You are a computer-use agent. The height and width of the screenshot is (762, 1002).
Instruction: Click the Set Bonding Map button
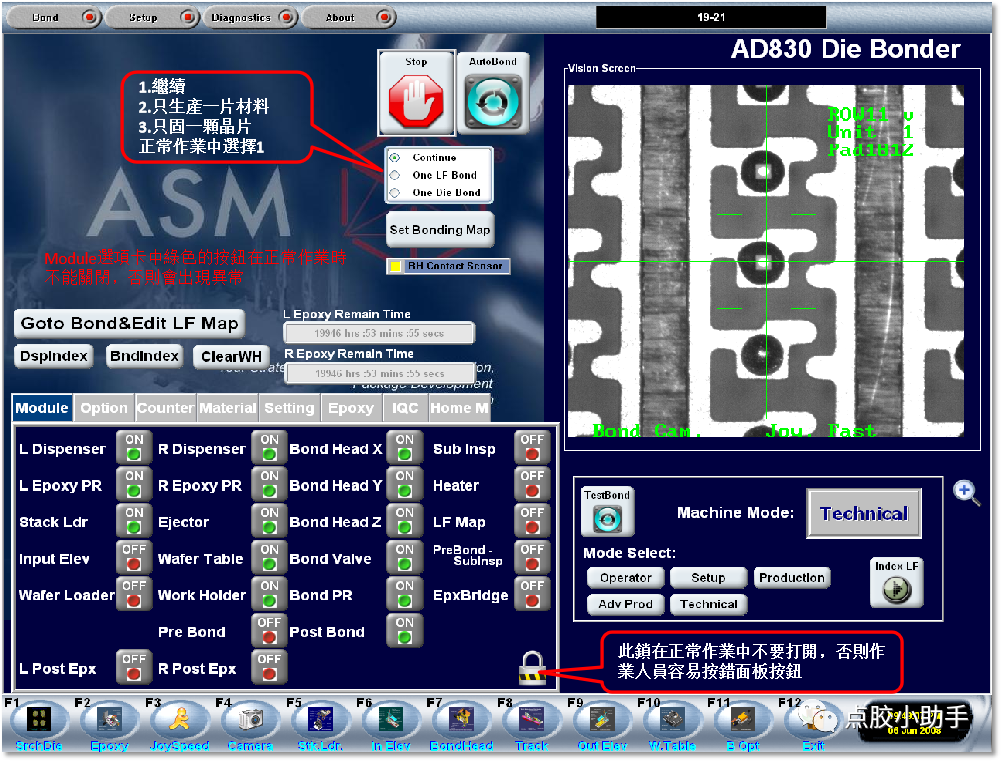(440, 230)
